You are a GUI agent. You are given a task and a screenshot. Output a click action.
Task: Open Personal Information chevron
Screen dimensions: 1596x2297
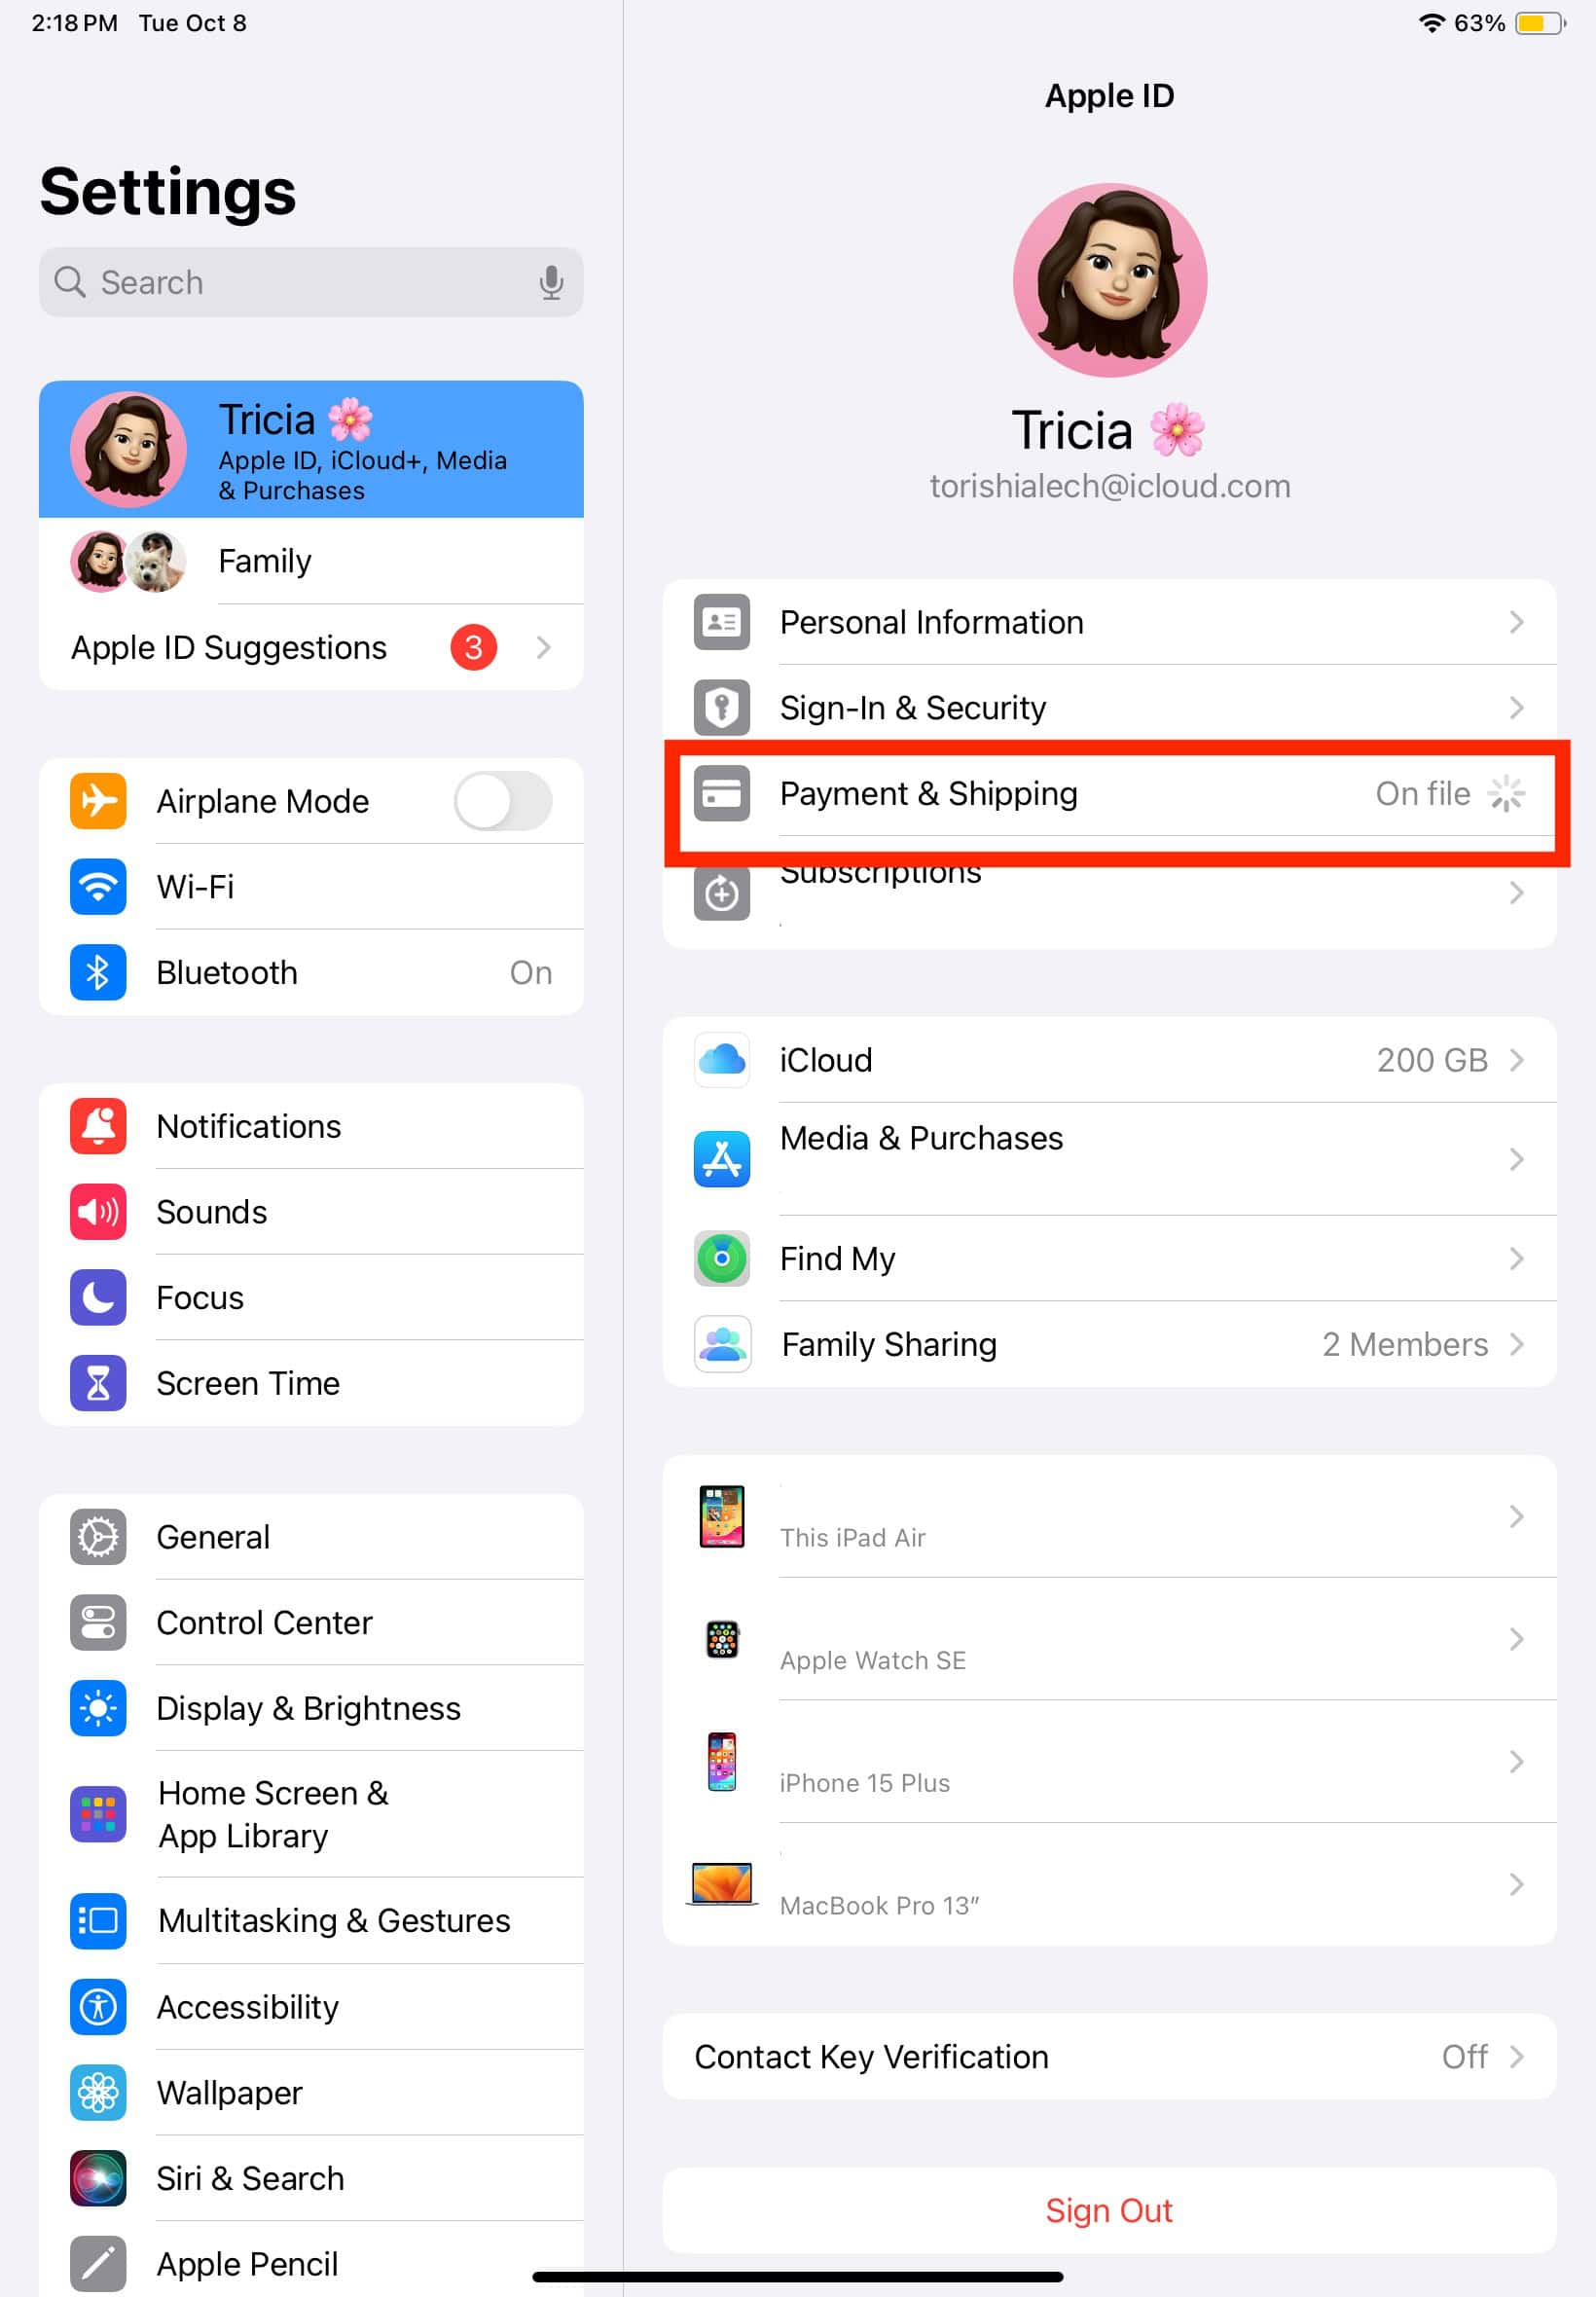point(1517,623)
